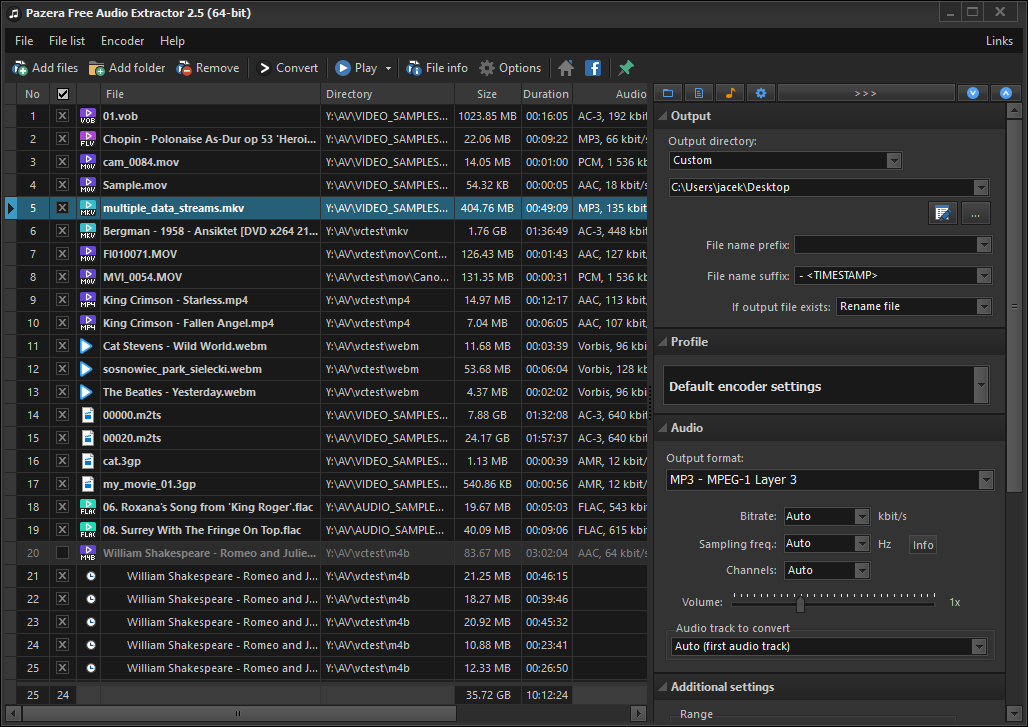Click the Info button beside sampling frequency

[923, 545]
